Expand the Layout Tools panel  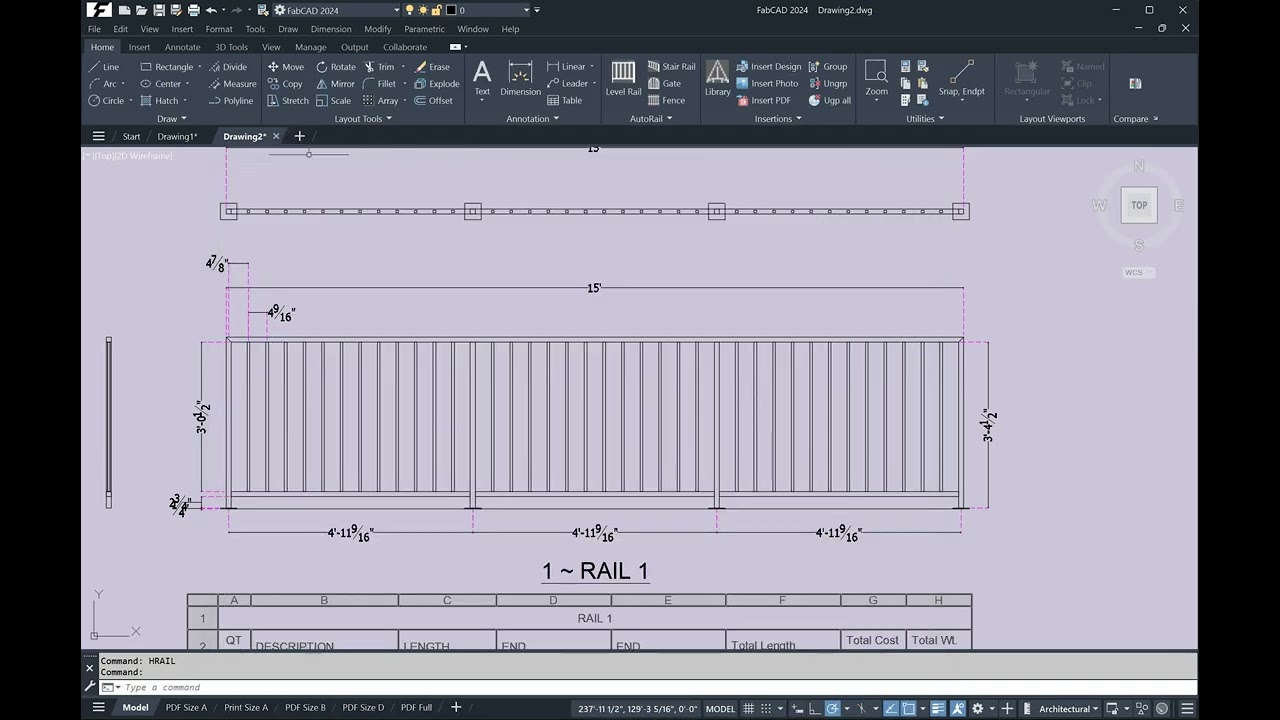(363, 119)
